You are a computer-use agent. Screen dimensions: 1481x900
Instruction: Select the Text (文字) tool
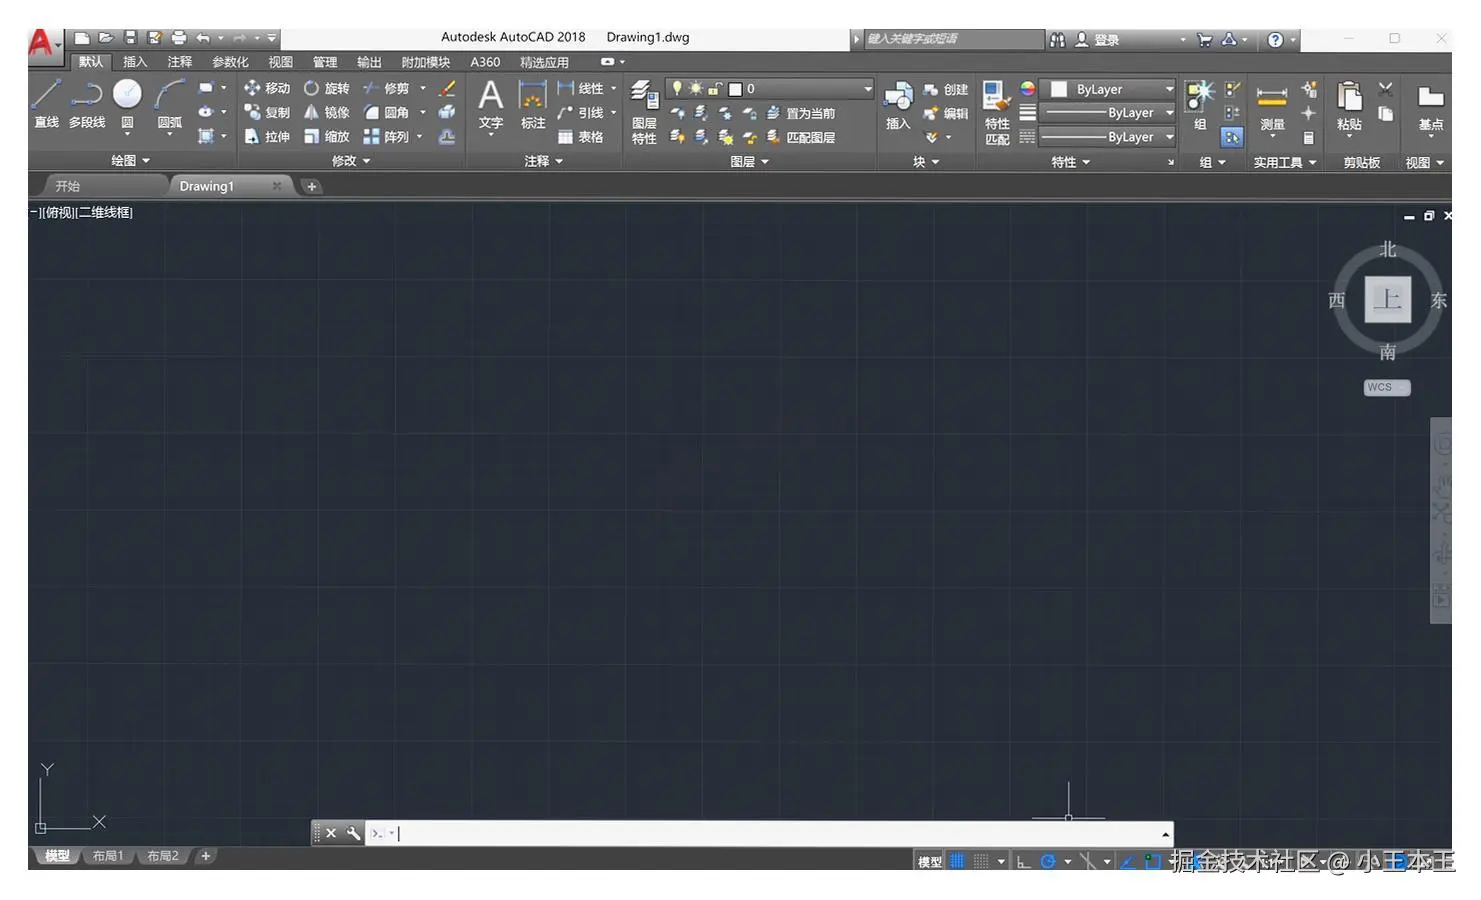tap(490, 105)
